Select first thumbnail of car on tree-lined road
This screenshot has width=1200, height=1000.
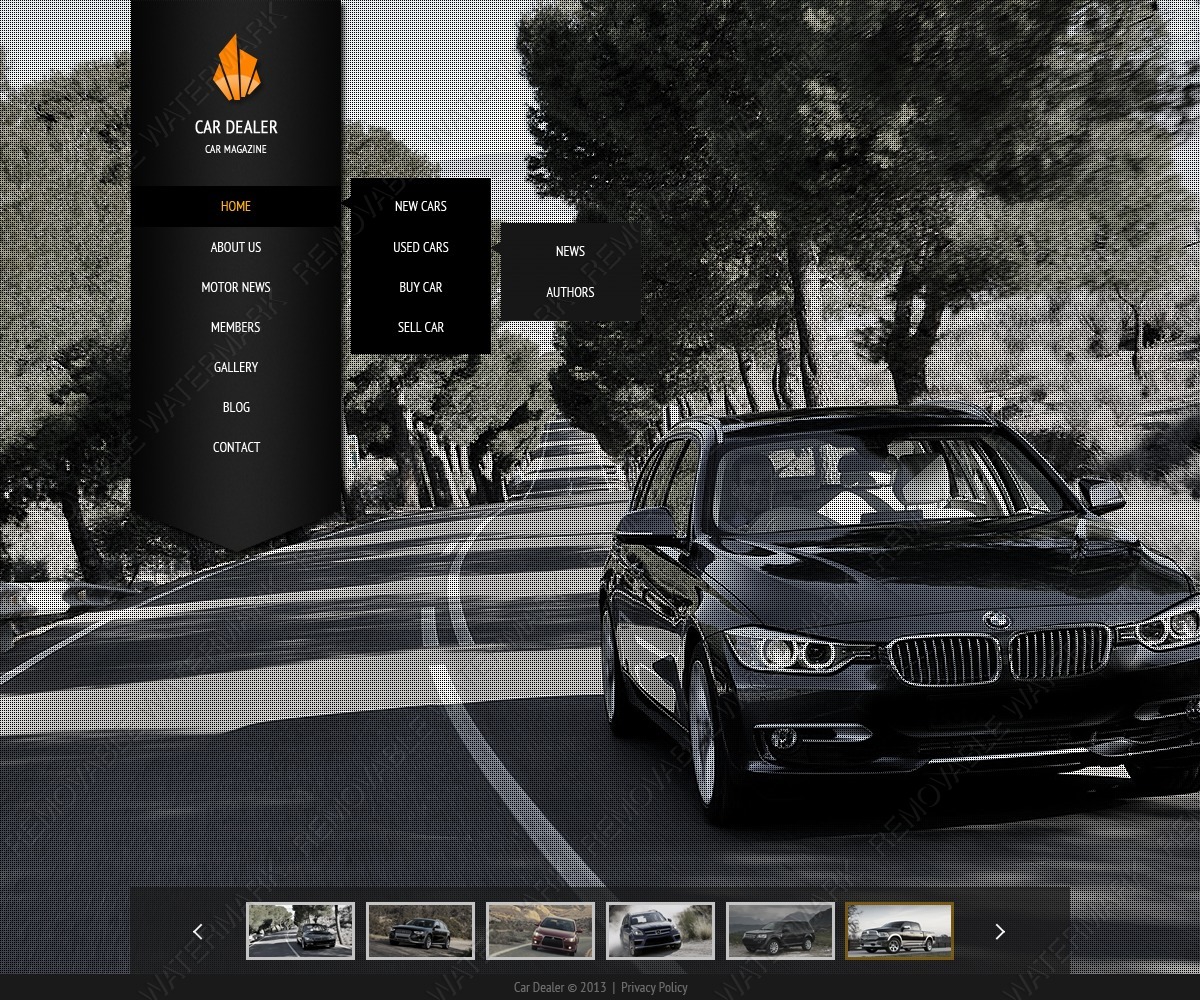pyautogui.click(x=300, y=931)
